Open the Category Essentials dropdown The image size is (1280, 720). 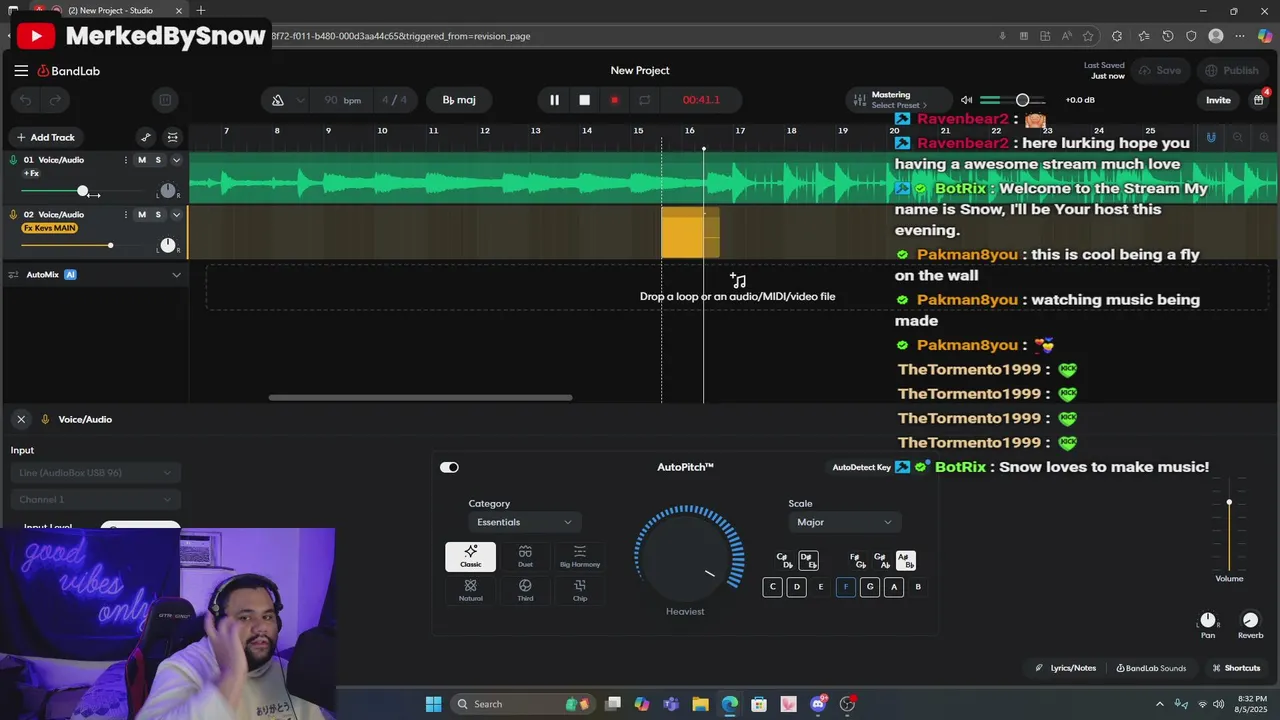pyautogui.click(x=525, y=522)
